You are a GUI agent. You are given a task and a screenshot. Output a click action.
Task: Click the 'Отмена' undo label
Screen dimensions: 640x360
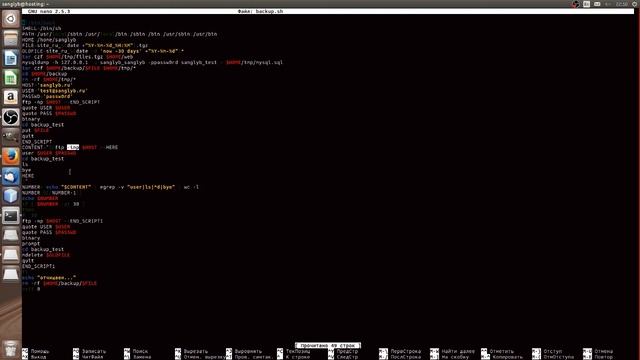click(x=604, y=351)
